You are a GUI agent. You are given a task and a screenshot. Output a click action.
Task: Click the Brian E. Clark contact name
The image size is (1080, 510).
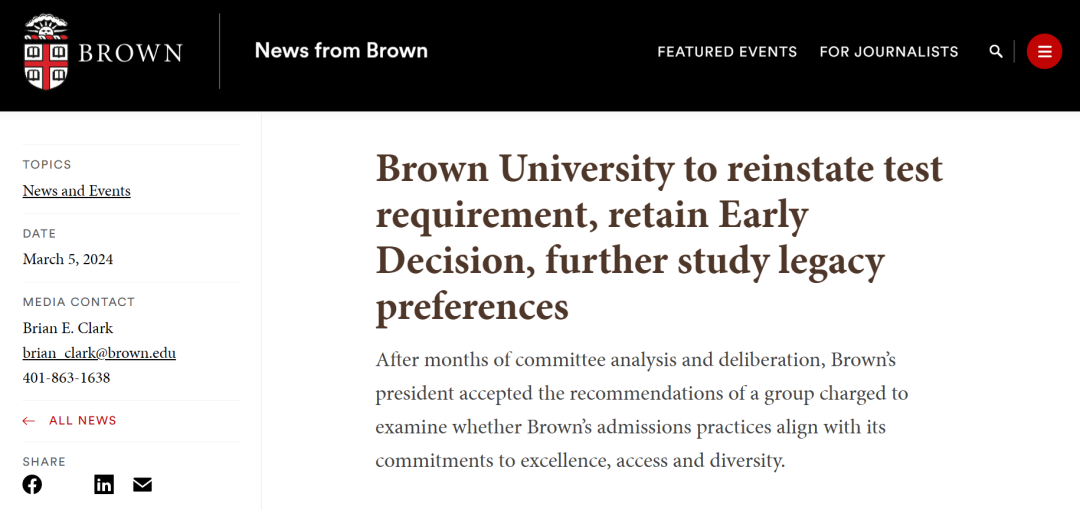[x=68, y=328]
